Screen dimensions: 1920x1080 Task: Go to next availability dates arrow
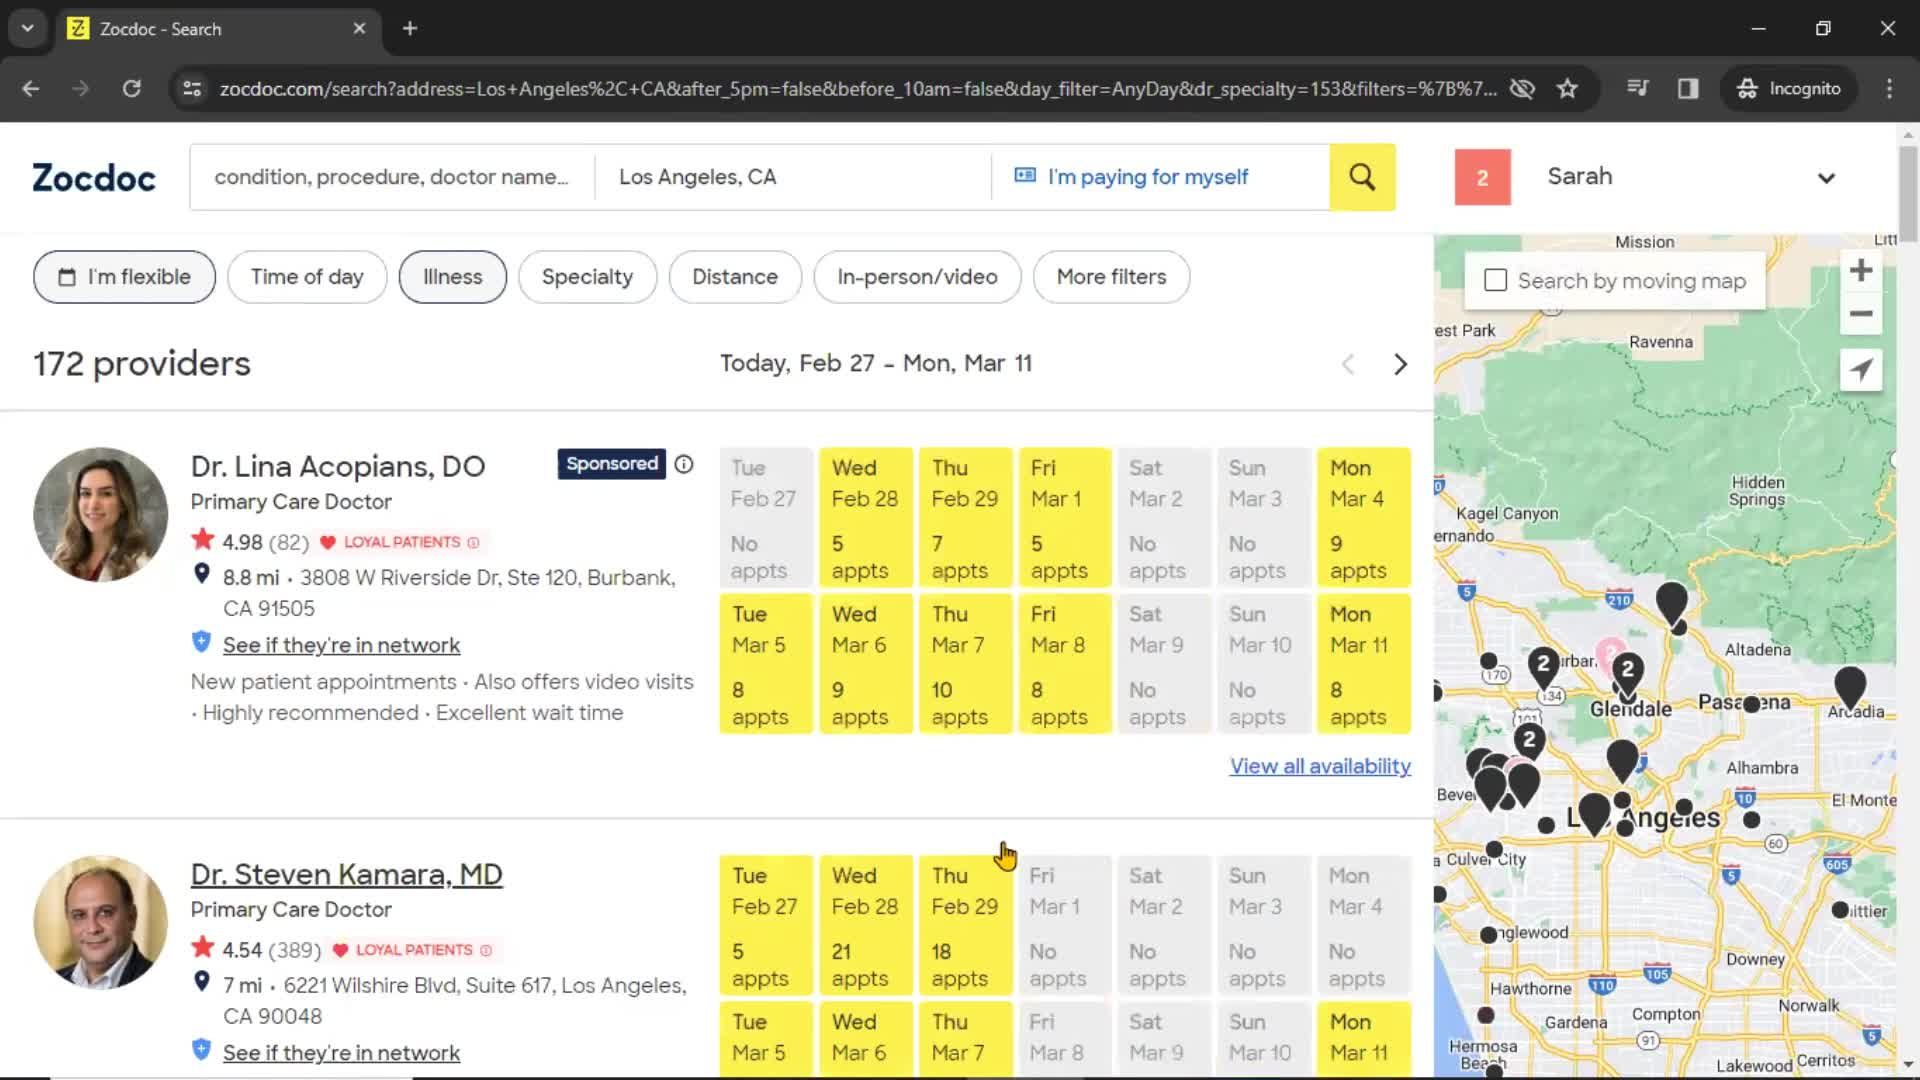coord(1400,364)
